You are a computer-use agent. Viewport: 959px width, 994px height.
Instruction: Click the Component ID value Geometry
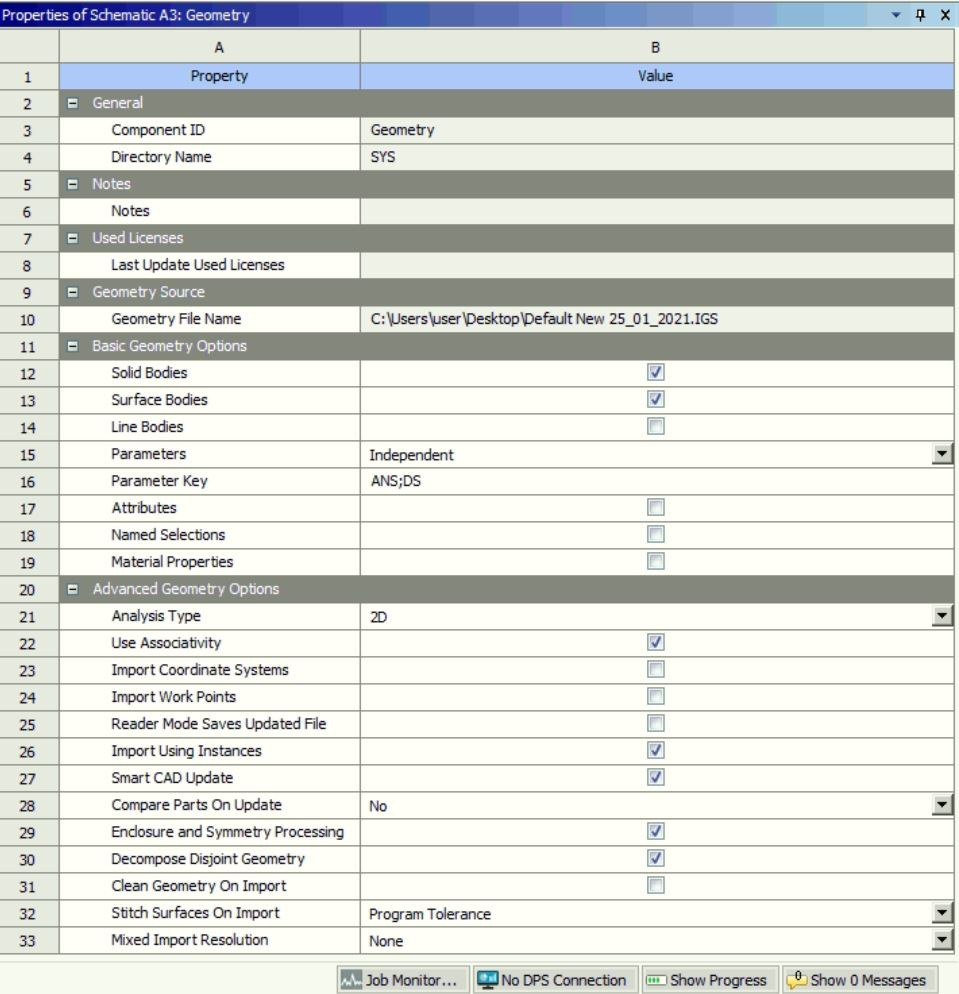click(x=402, y=130)
